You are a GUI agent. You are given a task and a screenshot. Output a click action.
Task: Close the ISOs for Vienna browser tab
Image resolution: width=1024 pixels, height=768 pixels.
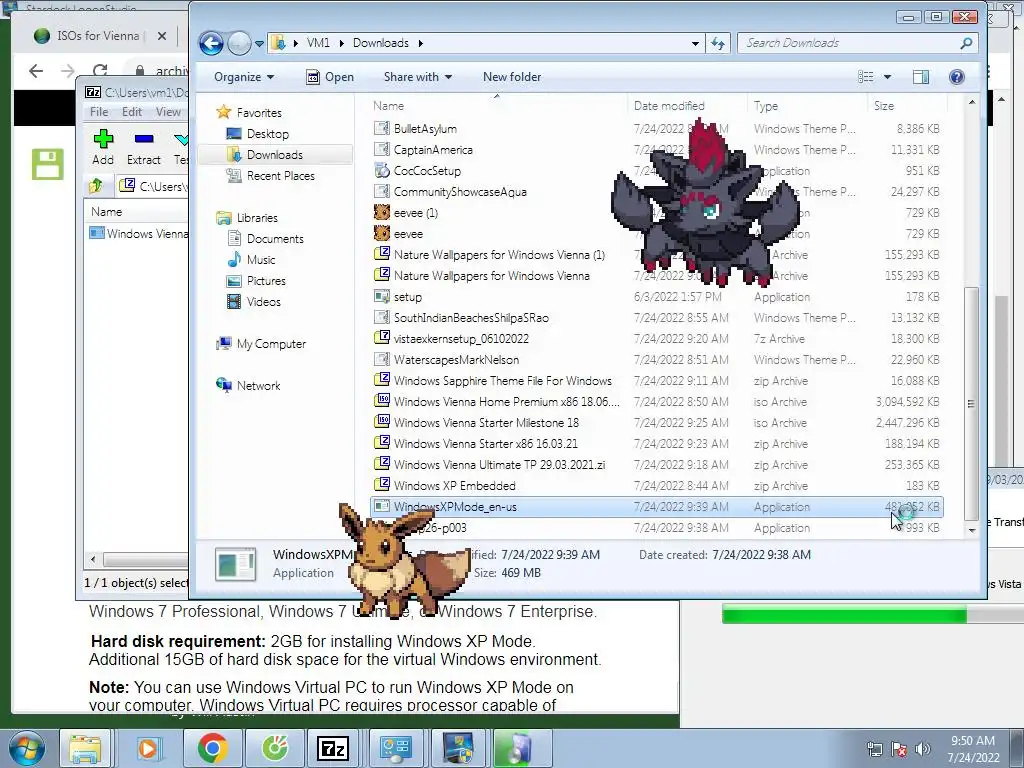point(162,36)
